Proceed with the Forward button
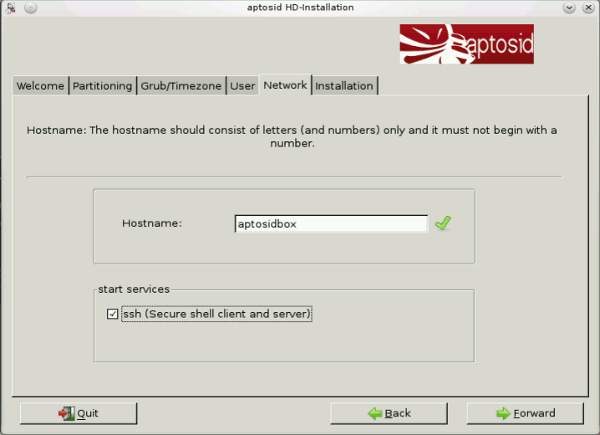 click(x=524, y=413)
